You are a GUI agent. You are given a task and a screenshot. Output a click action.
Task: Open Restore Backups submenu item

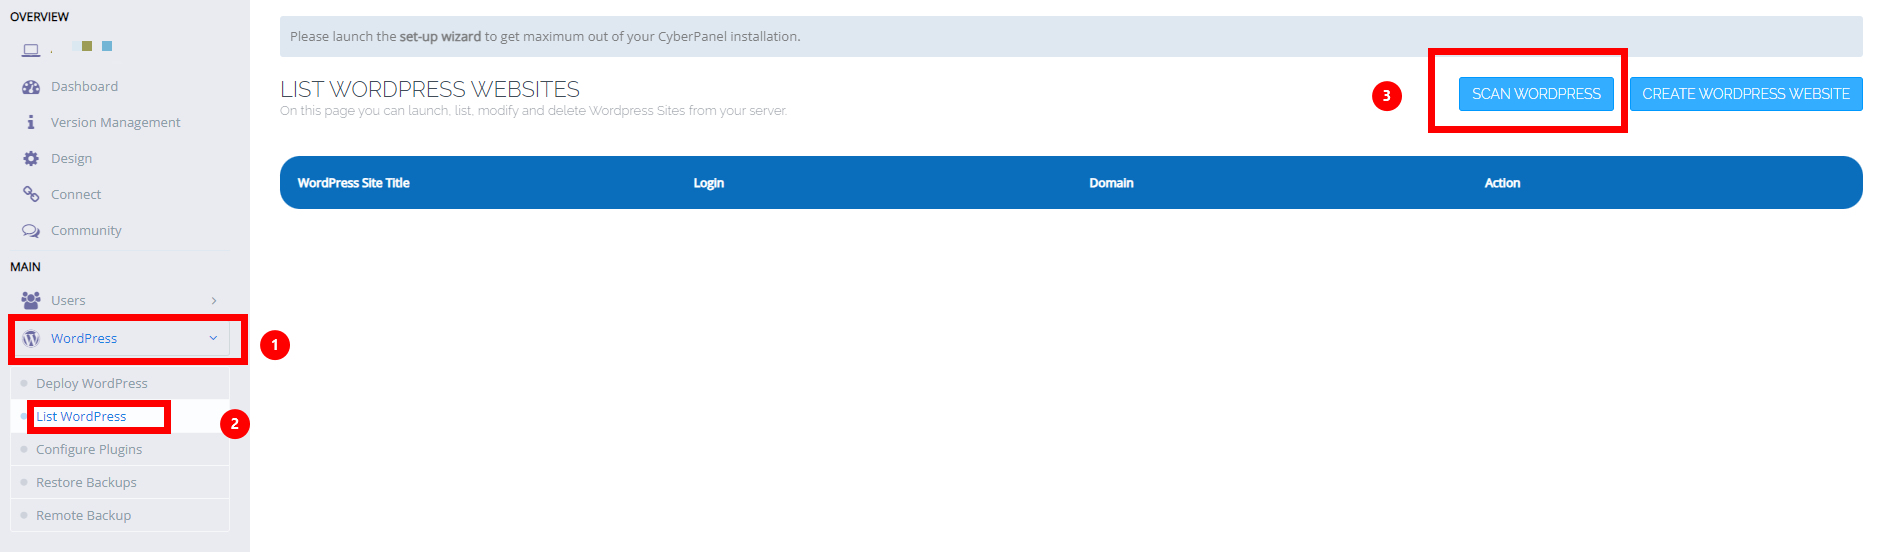(86, 482)
